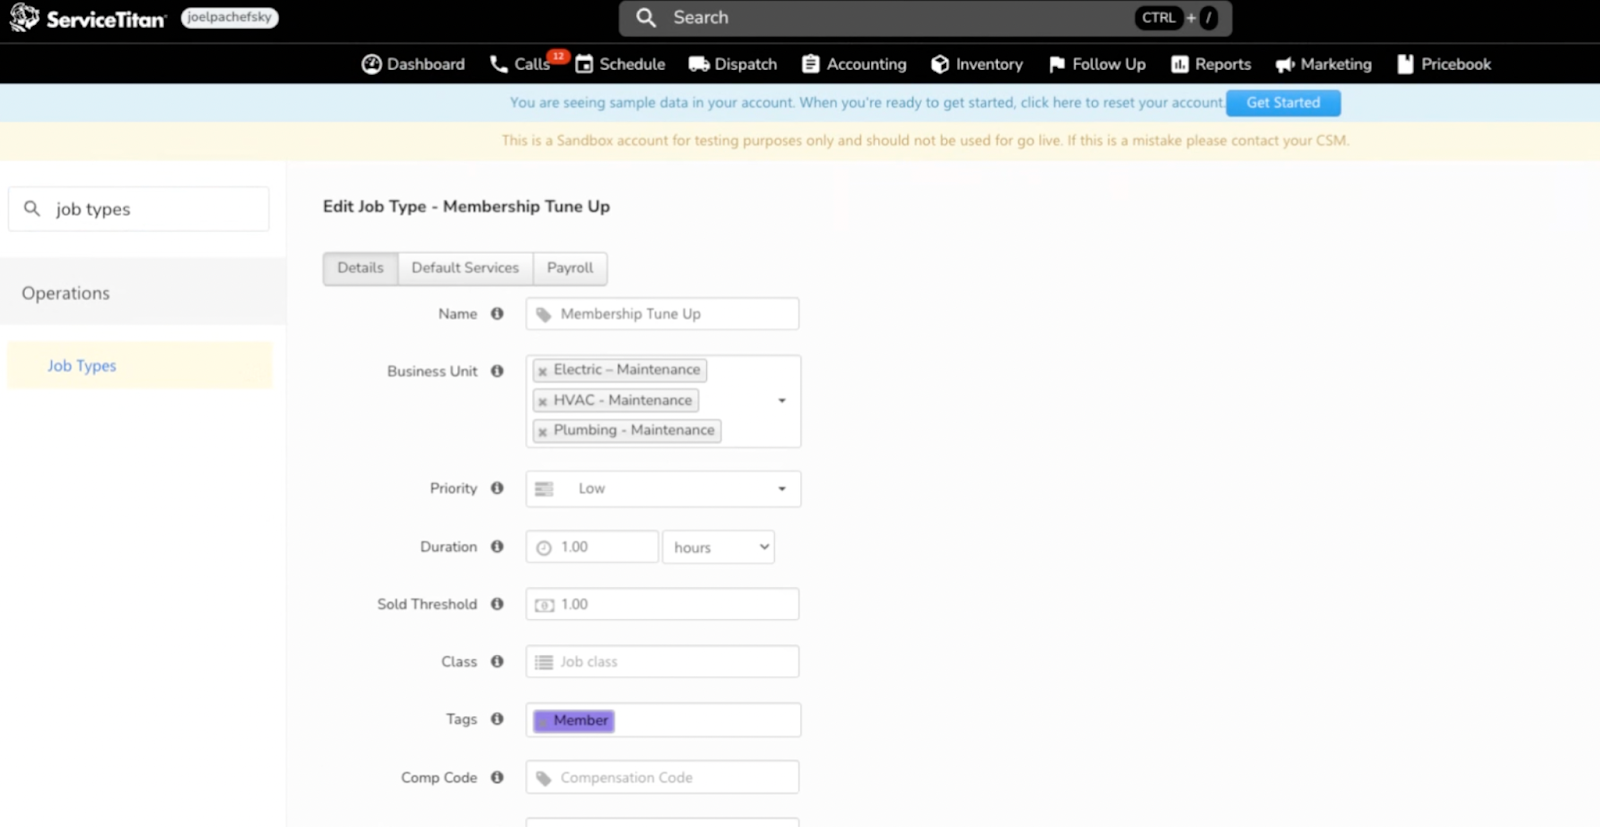Click the Name field with Membership Tune Up

(x=662, y=314)
